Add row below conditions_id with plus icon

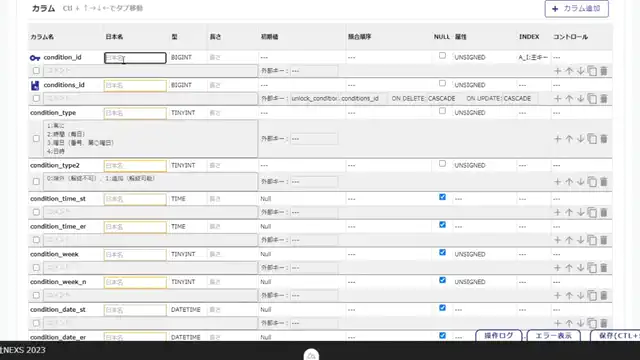pos(557,99)
